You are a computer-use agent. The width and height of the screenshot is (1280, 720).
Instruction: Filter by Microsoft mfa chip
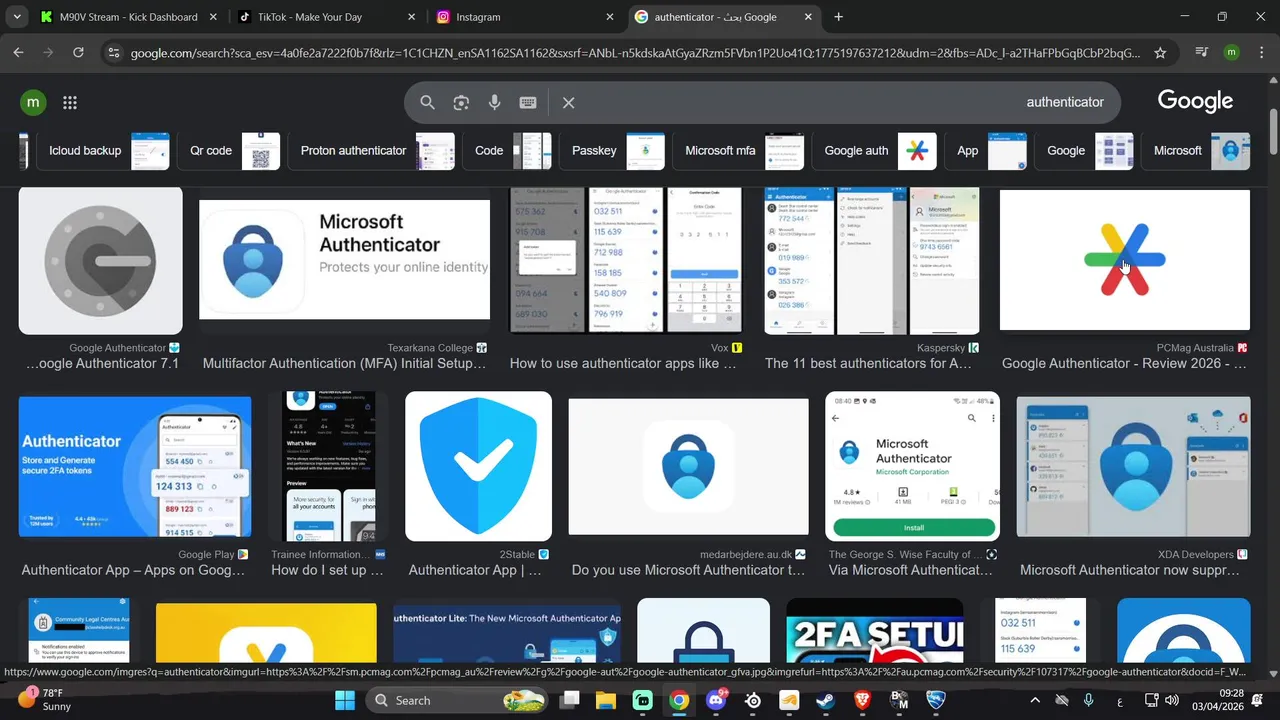click(738, 151)
